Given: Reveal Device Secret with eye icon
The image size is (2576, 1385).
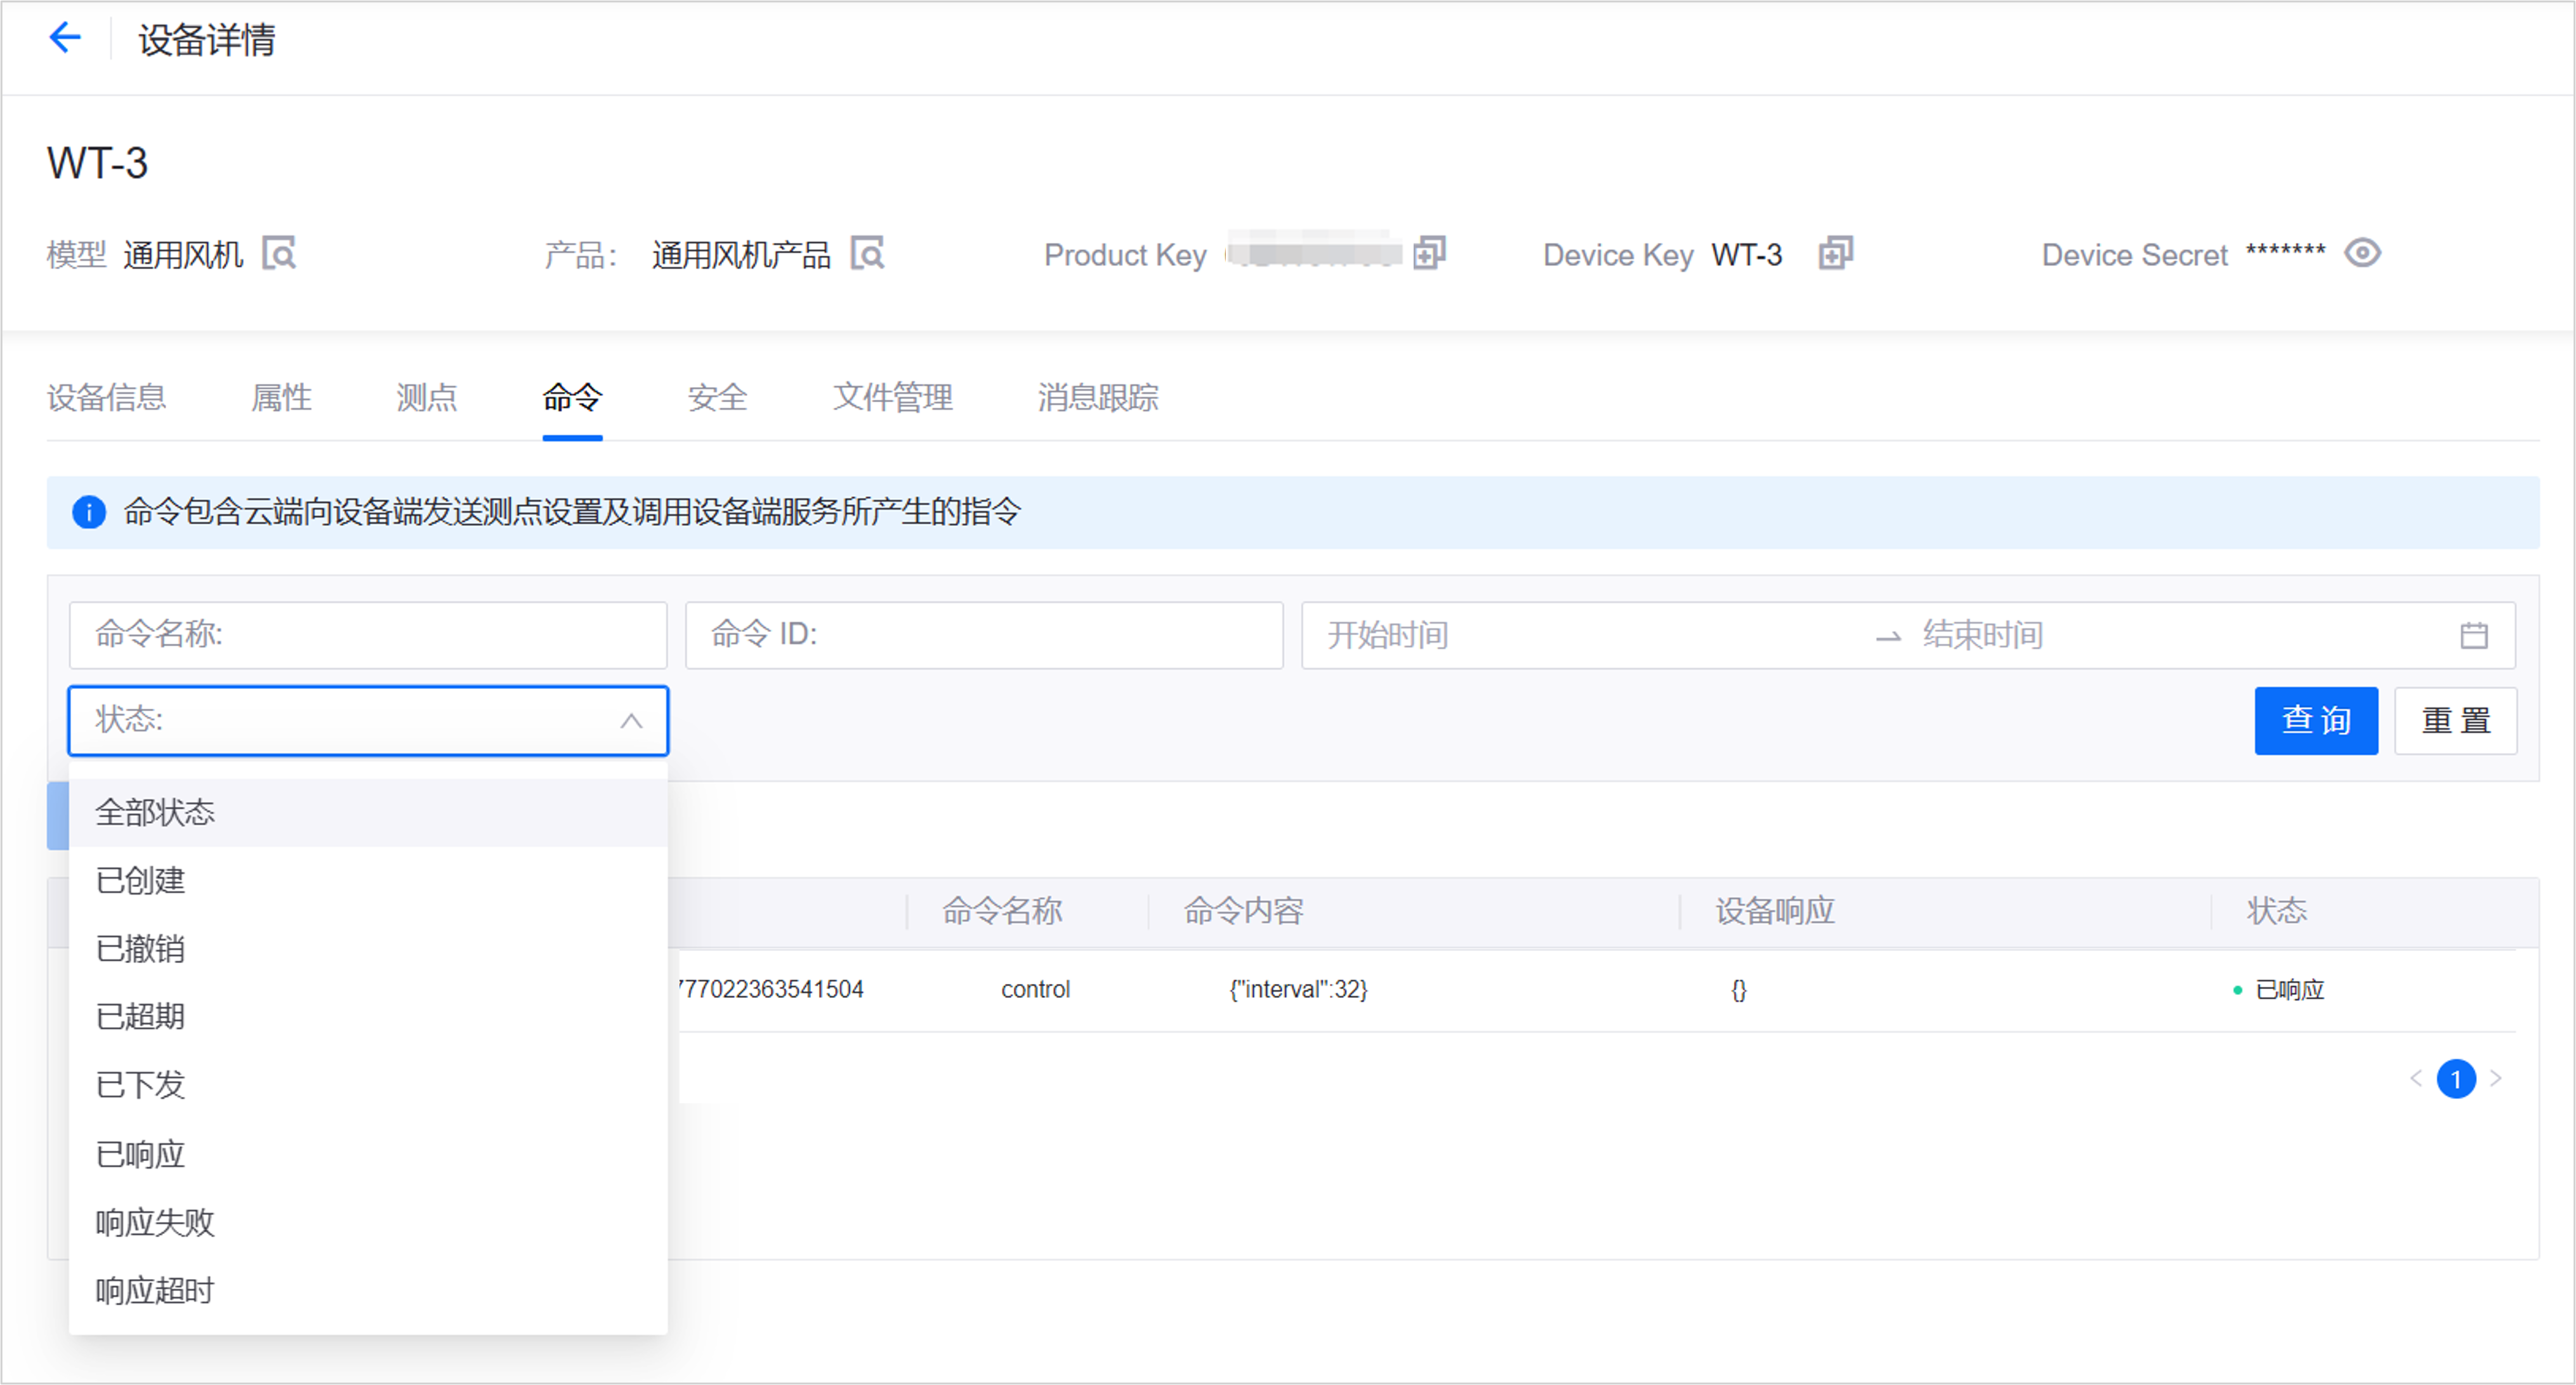Looking at the screenshot, I should pos(2362,253).
